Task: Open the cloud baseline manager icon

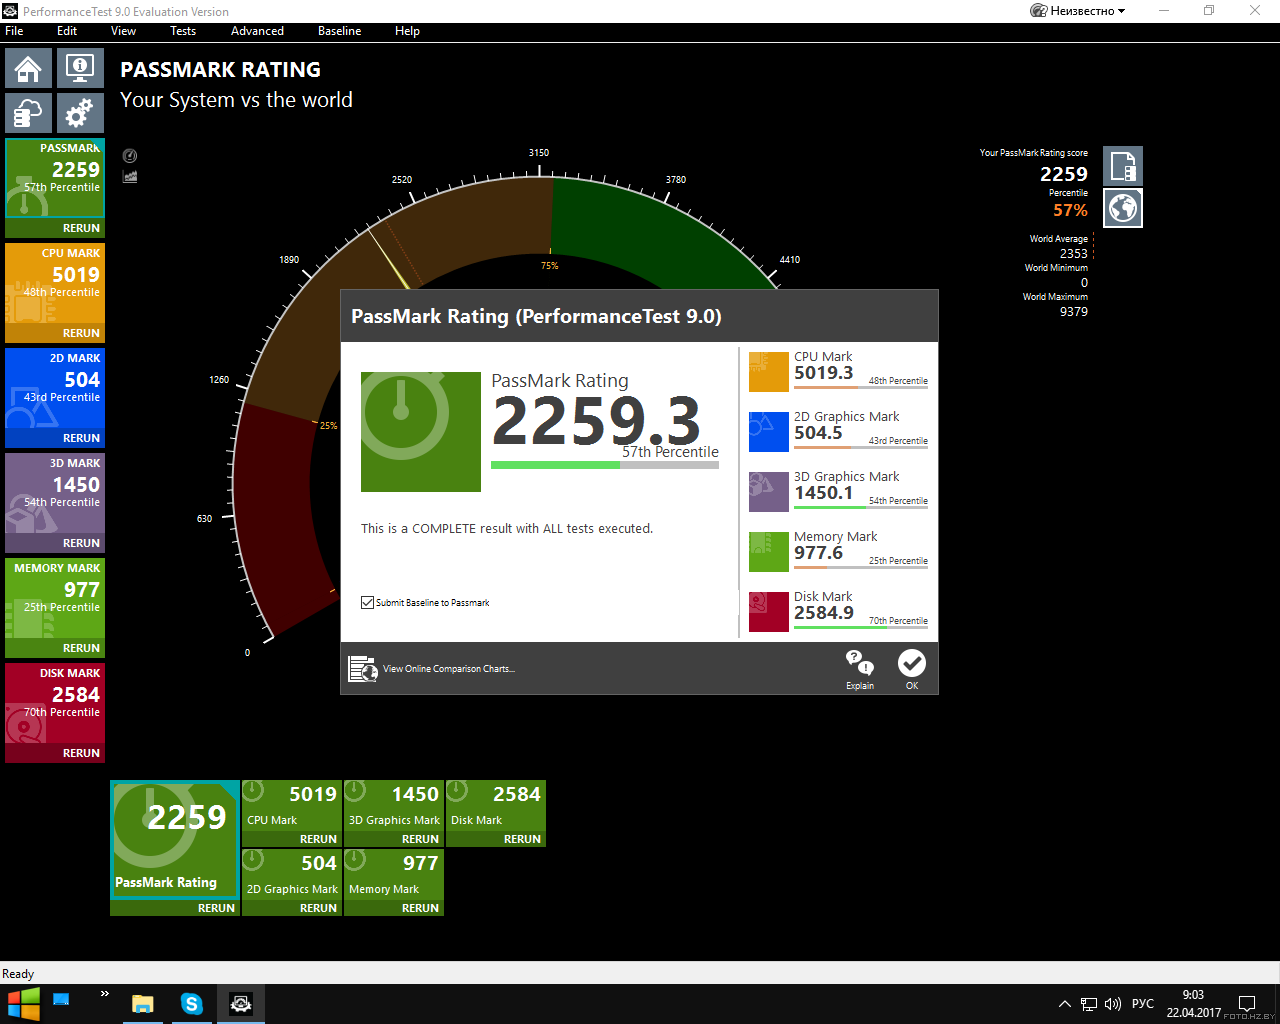Action: [28, 113]
